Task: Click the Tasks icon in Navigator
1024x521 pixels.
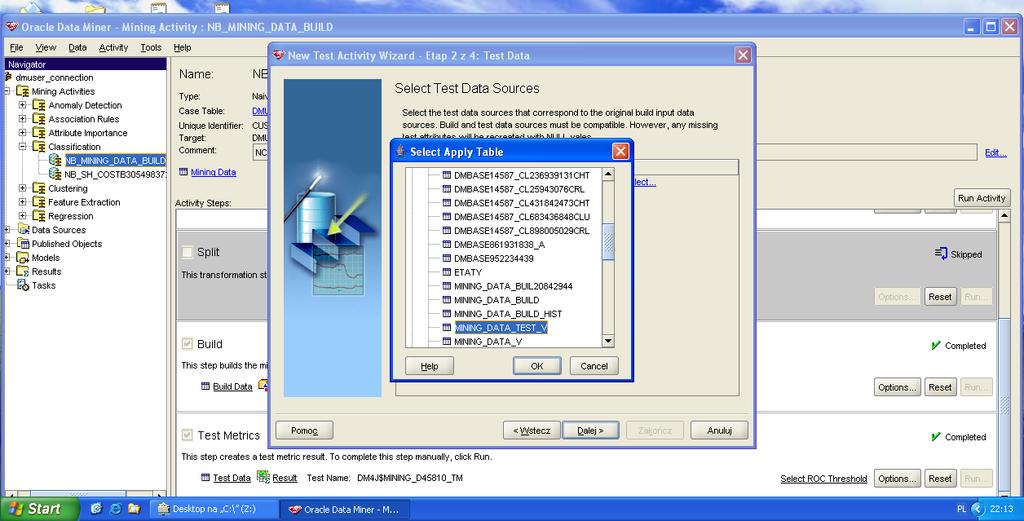Action: pyautogui.click(x=23, y=285)
